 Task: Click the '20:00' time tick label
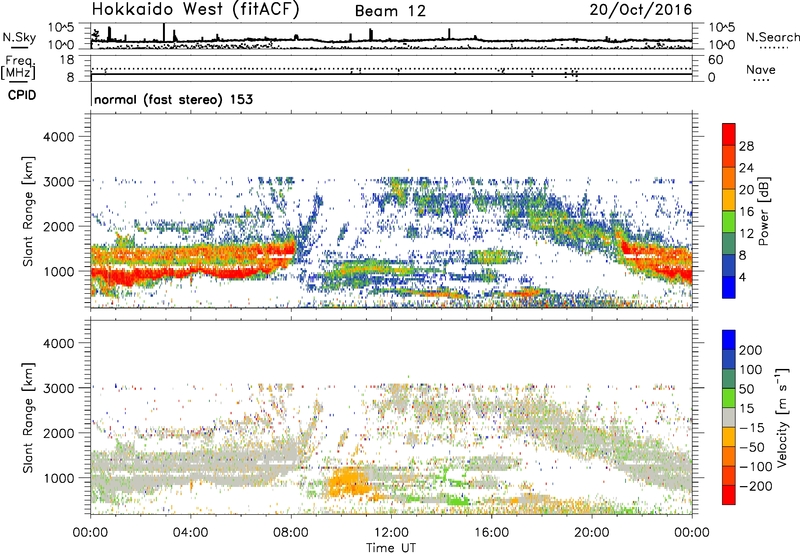[x=591, y=533]
